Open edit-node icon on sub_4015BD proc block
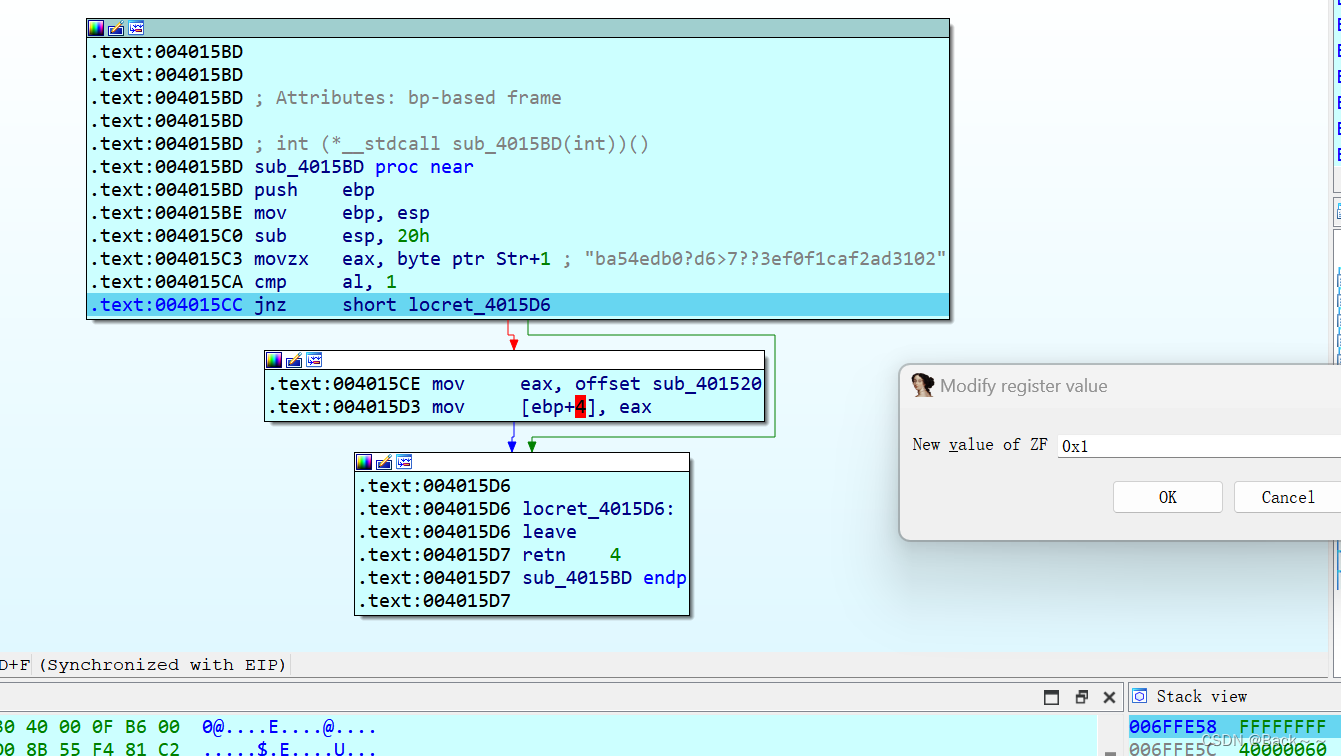 [116, 28]
